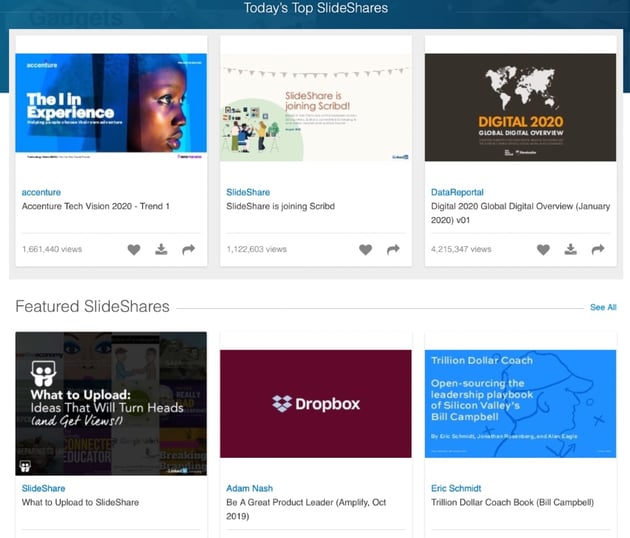This screenshot has width=630, height=538.
Task: Like the Accenture Tech Vision 2020 slideshow
Action: click(134, 249)
